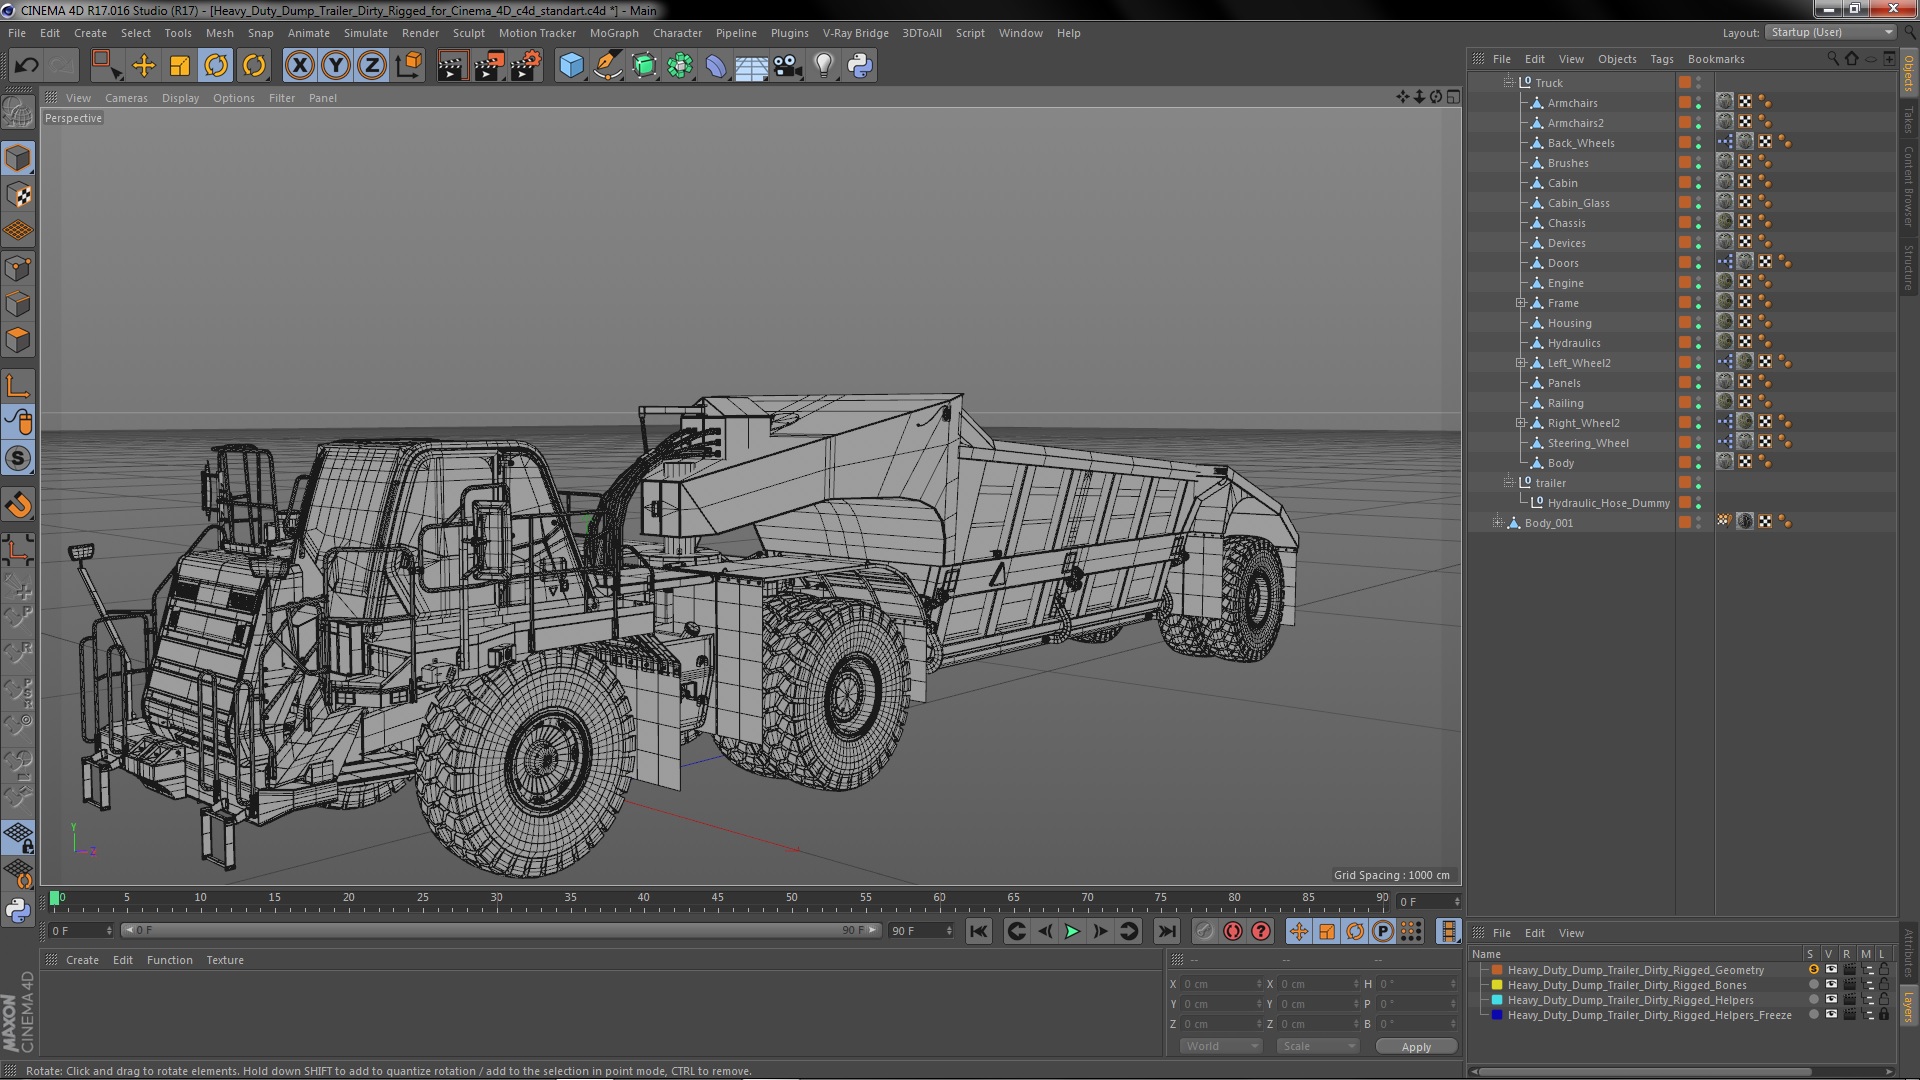
Task: Click the Undo arrow icon
Action: point(26,66)
